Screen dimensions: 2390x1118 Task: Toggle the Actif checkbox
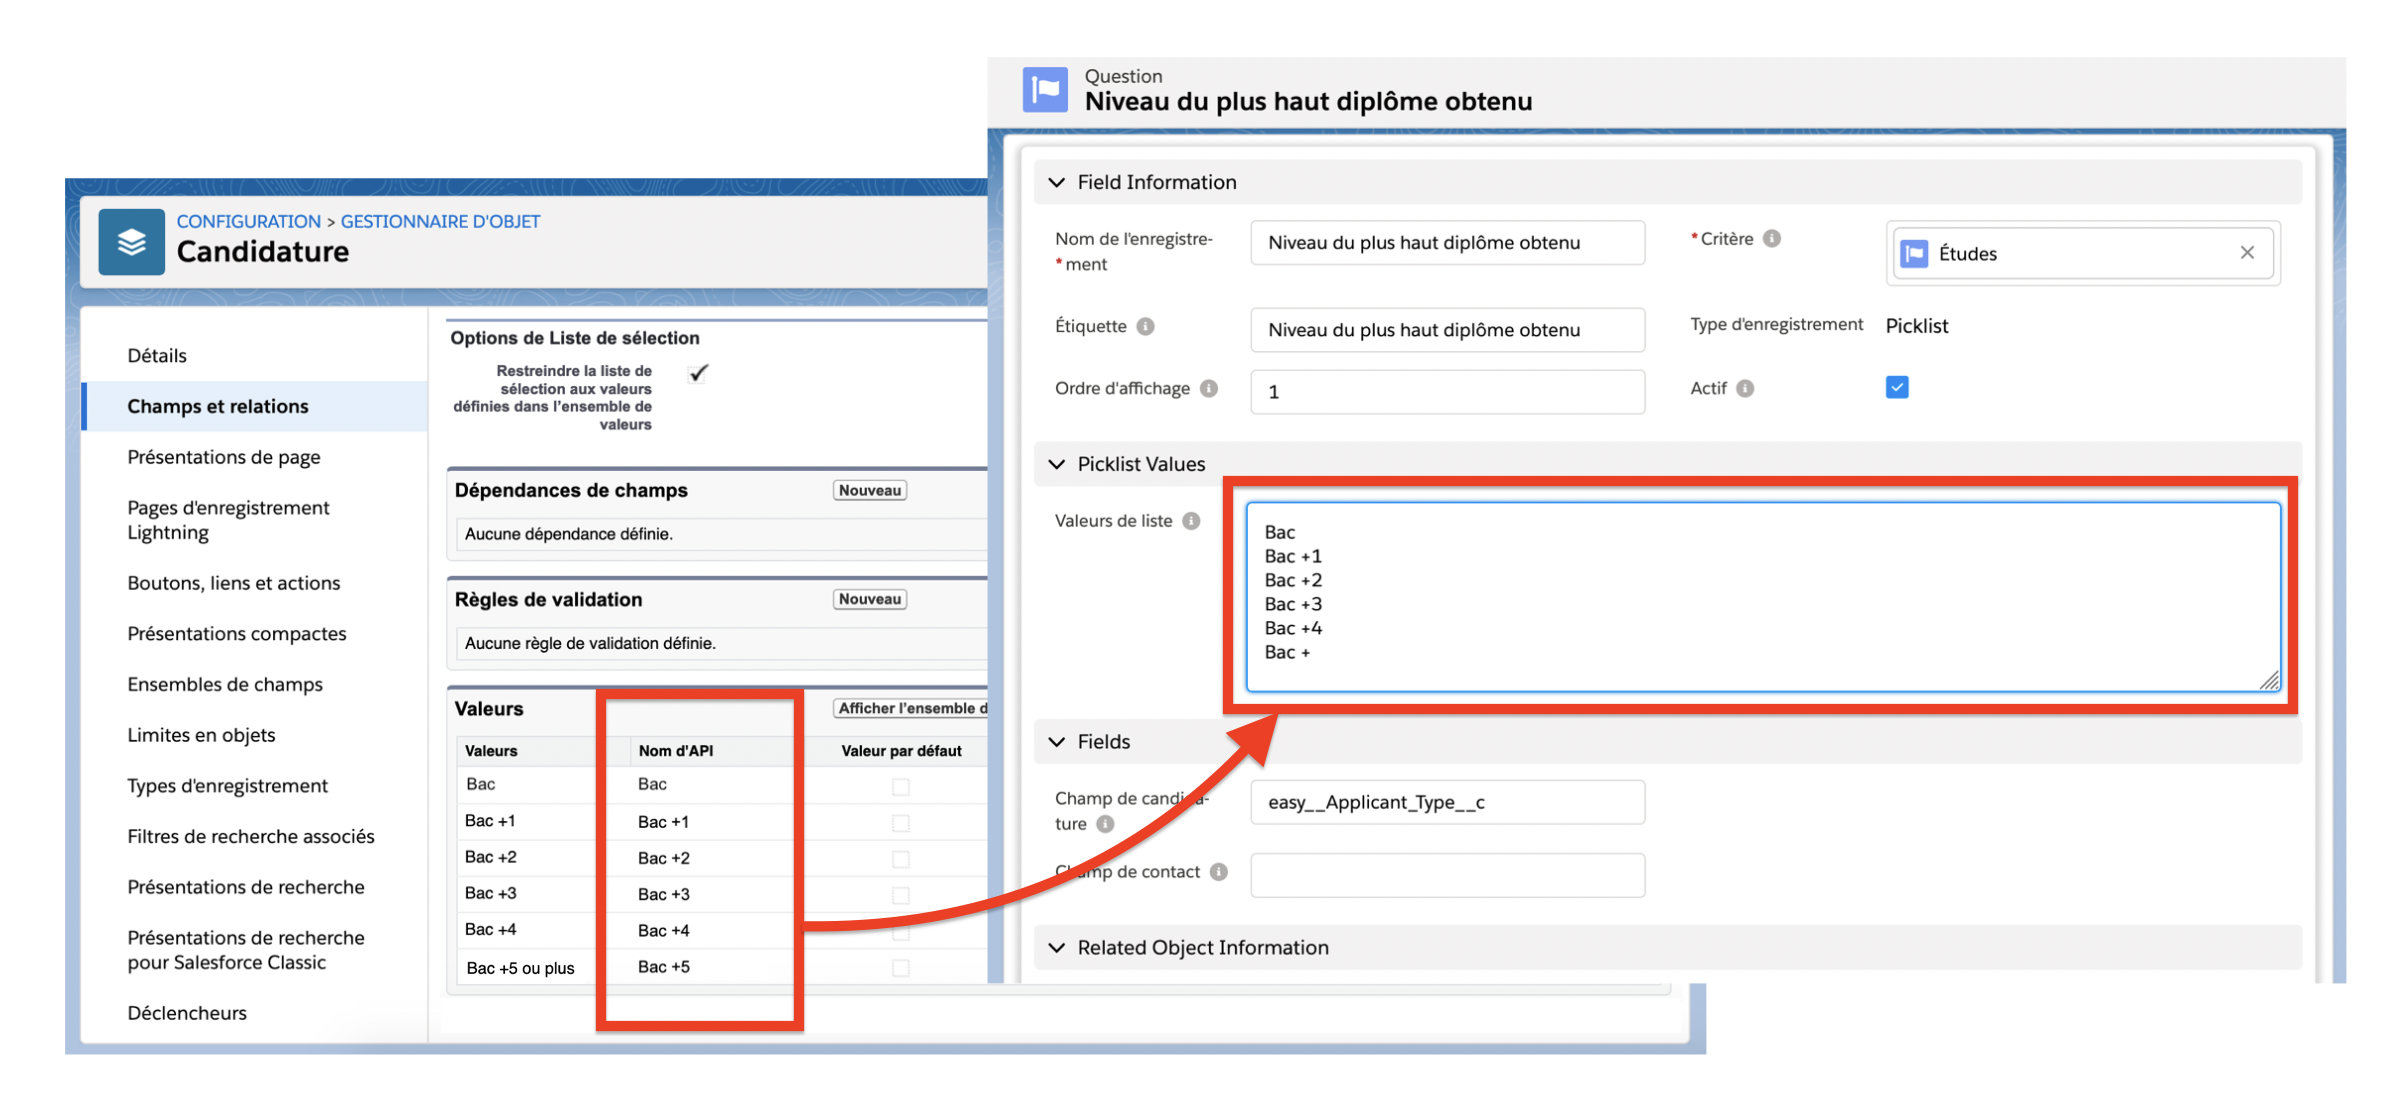[1896, 387]
